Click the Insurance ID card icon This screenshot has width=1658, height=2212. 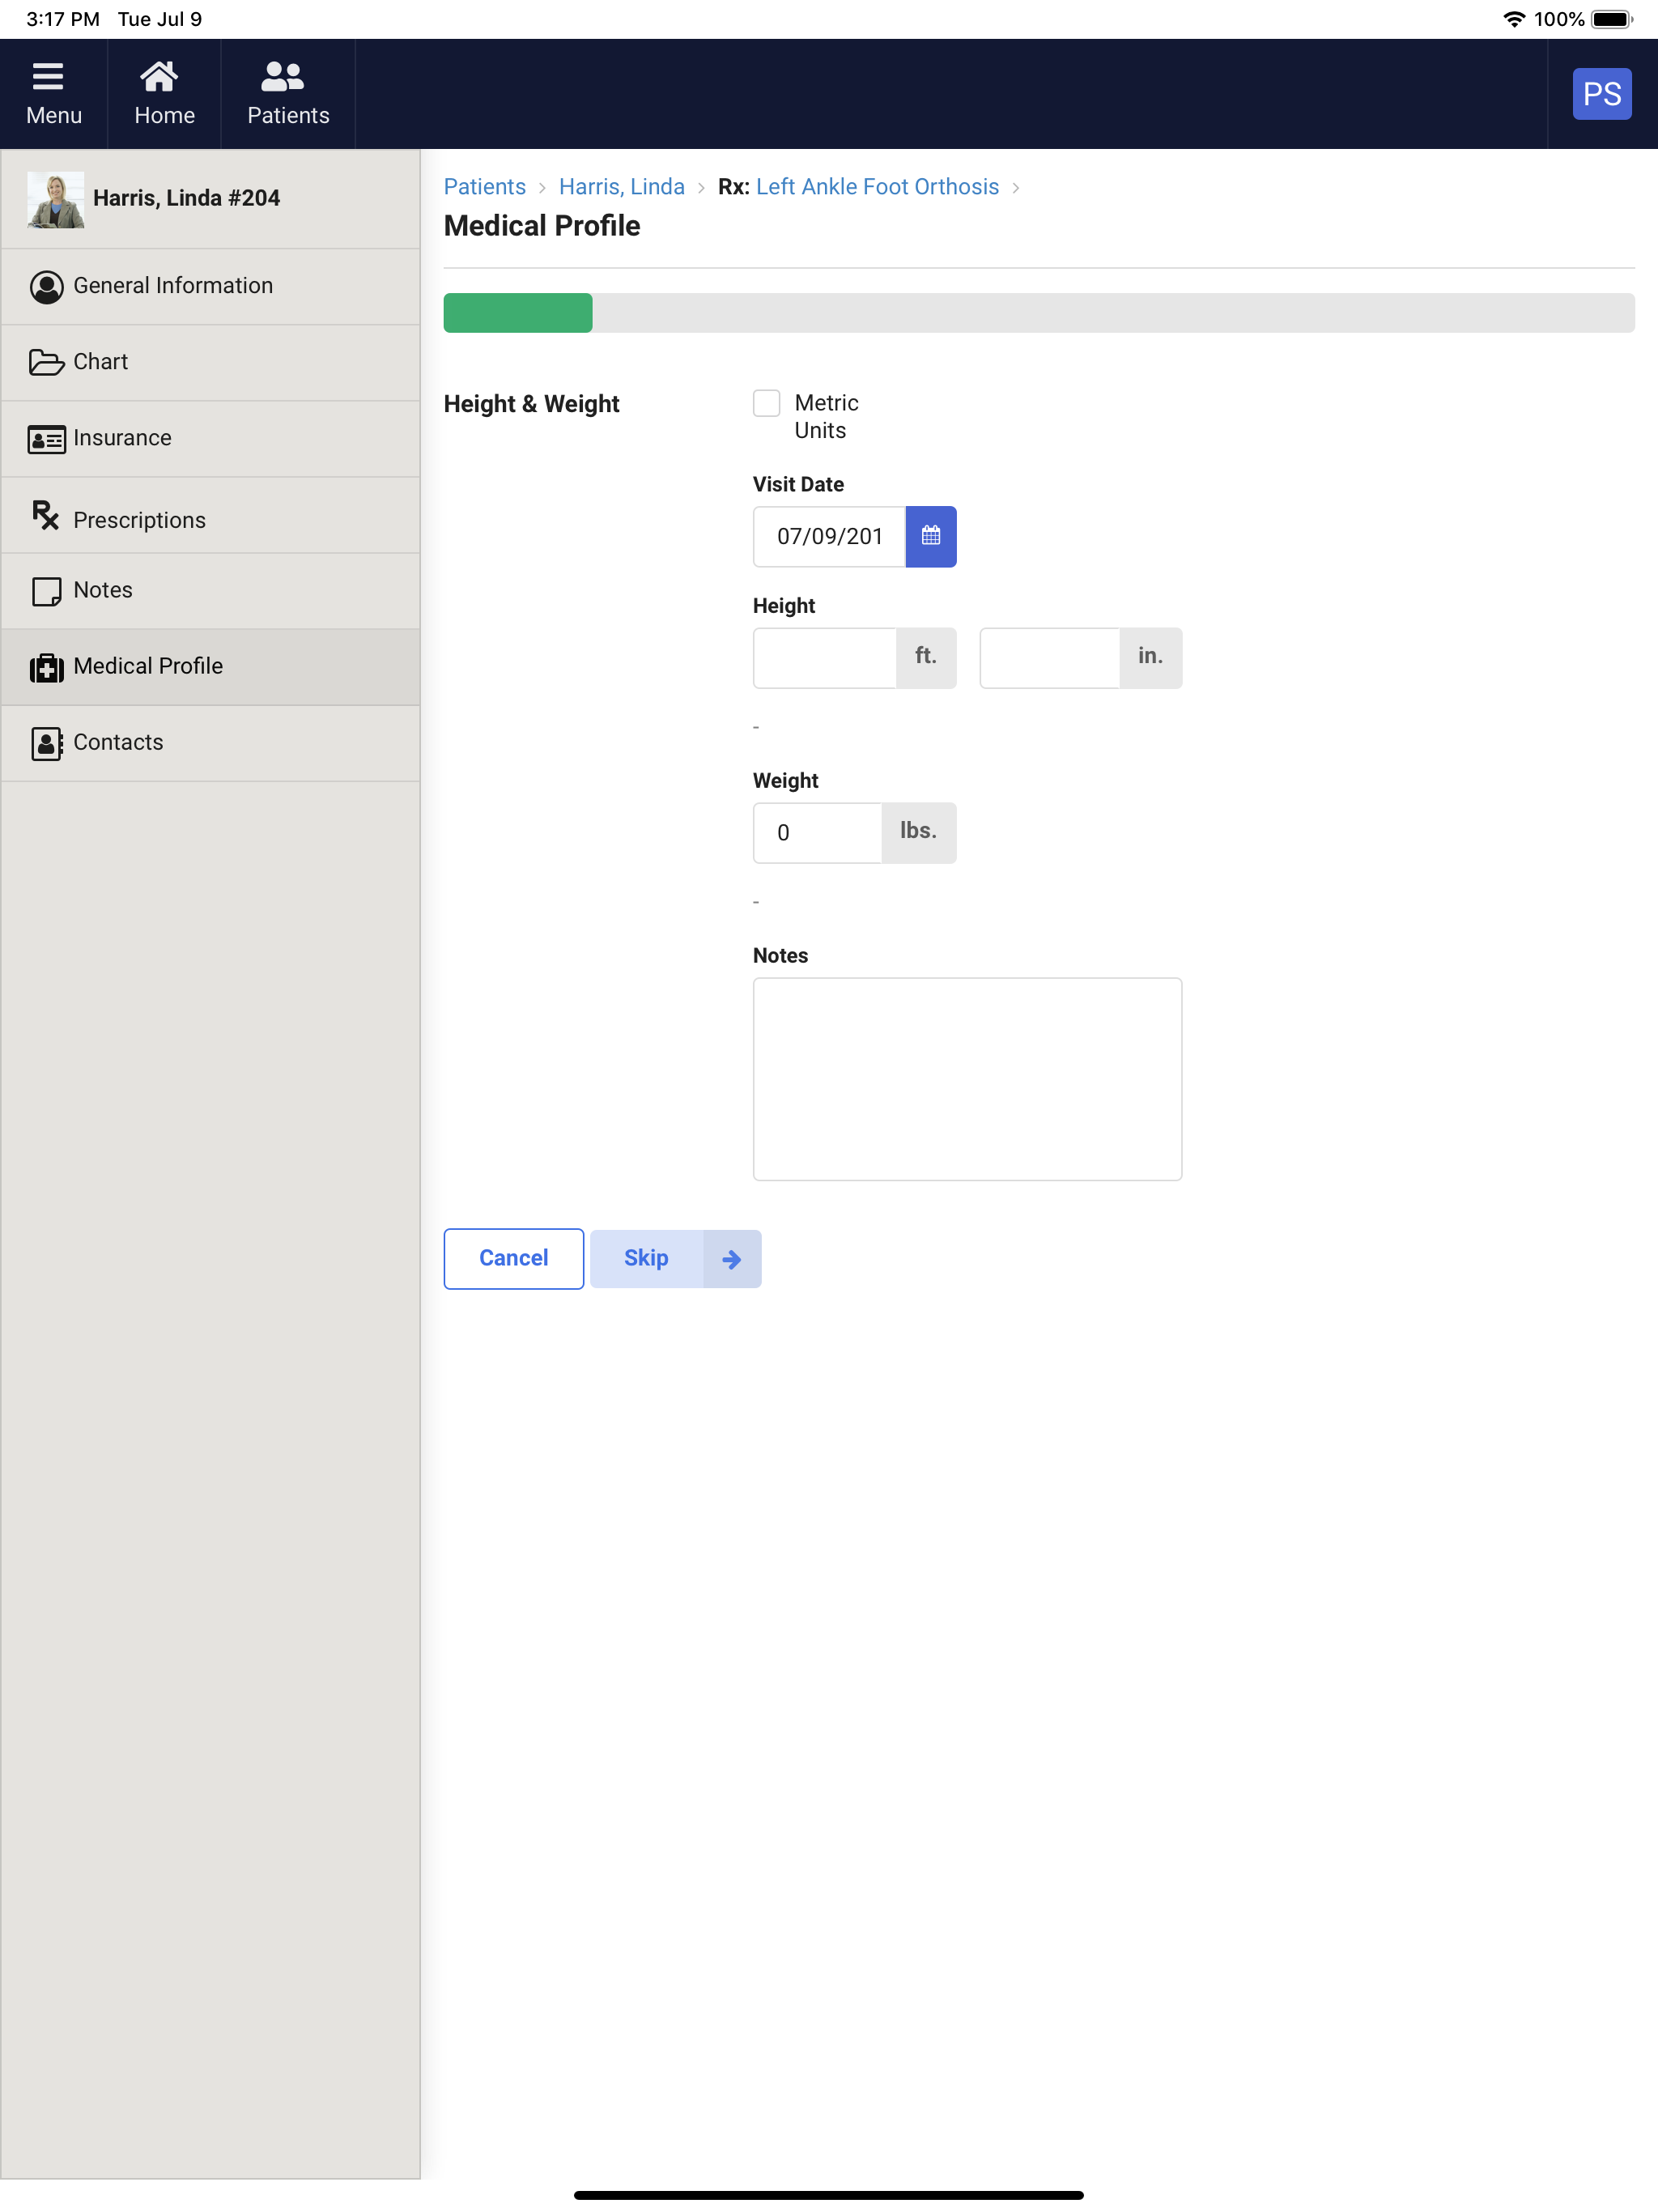46,439
